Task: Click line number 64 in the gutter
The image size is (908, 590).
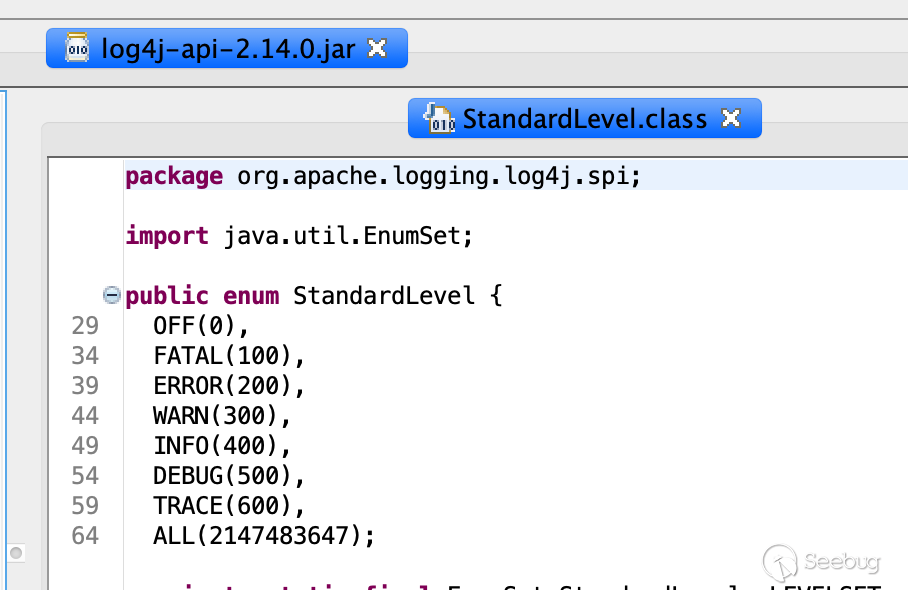Action: pos(85,536)
